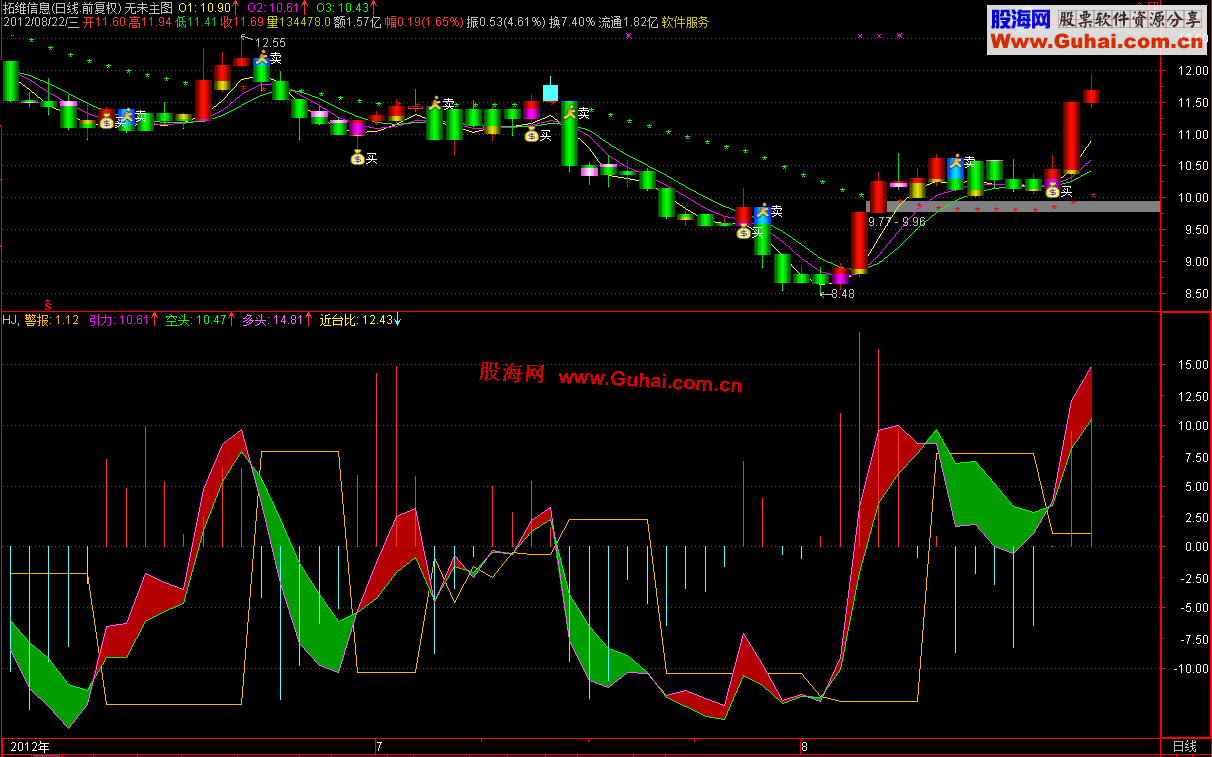The width and height of the screenshot is (1212, 757).
Task: Click the HJ sub-indicator name
Action: pos(11,320)
